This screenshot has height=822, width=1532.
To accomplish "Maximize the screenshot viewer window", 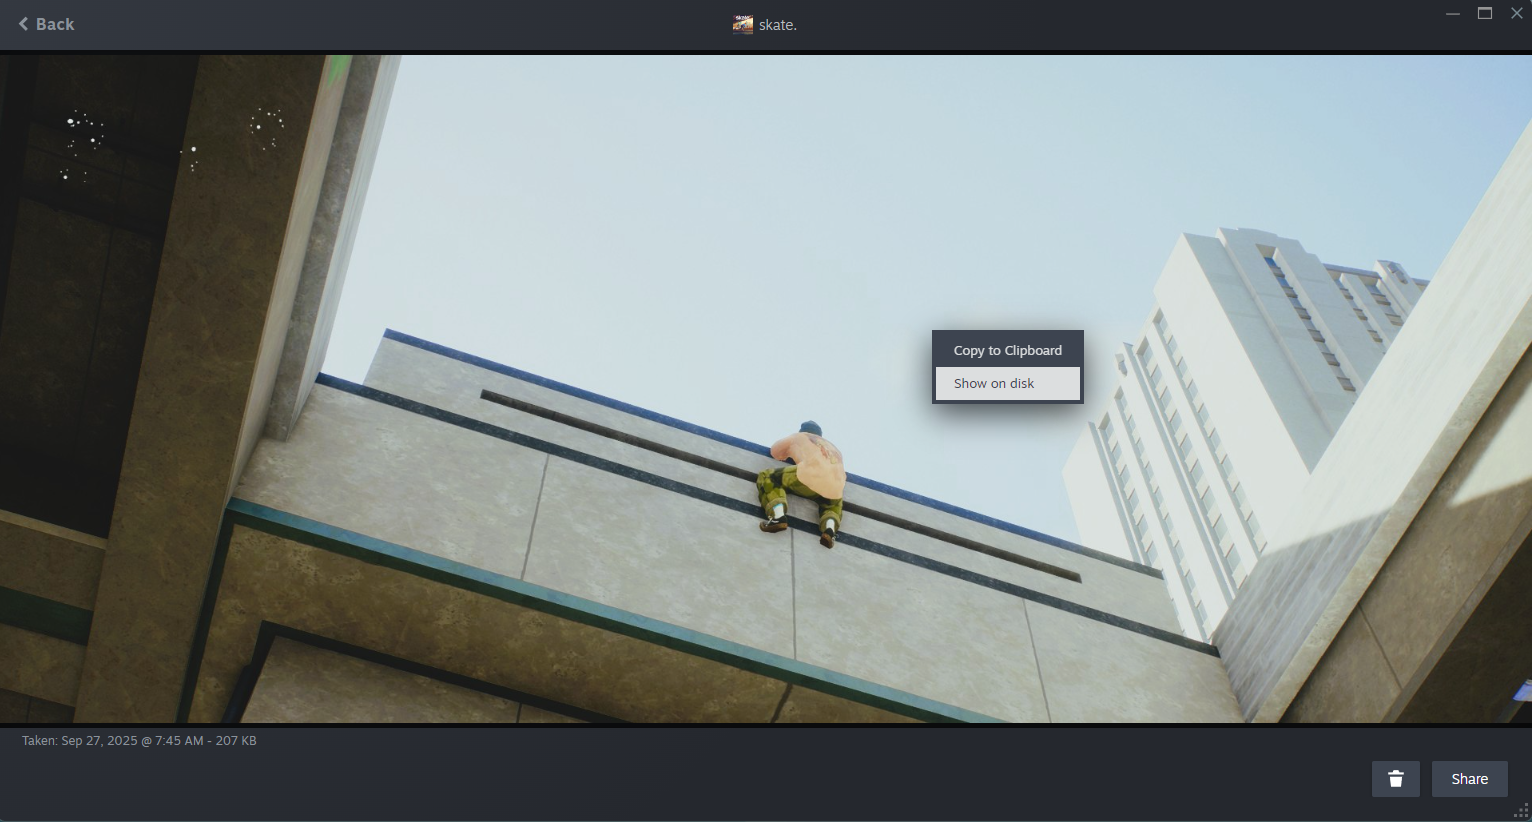I will pos(1485,13).
